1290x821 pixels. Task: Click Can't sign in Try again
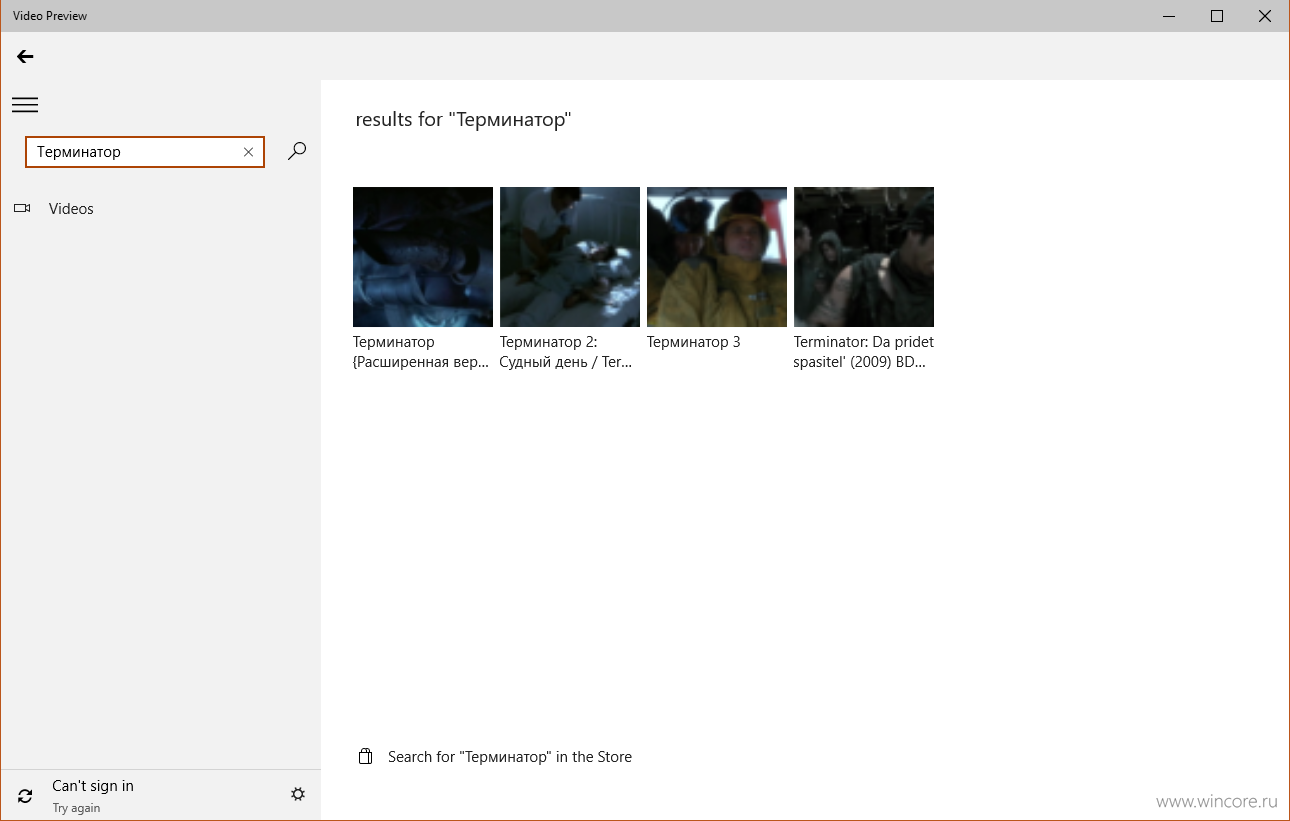tap(93, 796)
